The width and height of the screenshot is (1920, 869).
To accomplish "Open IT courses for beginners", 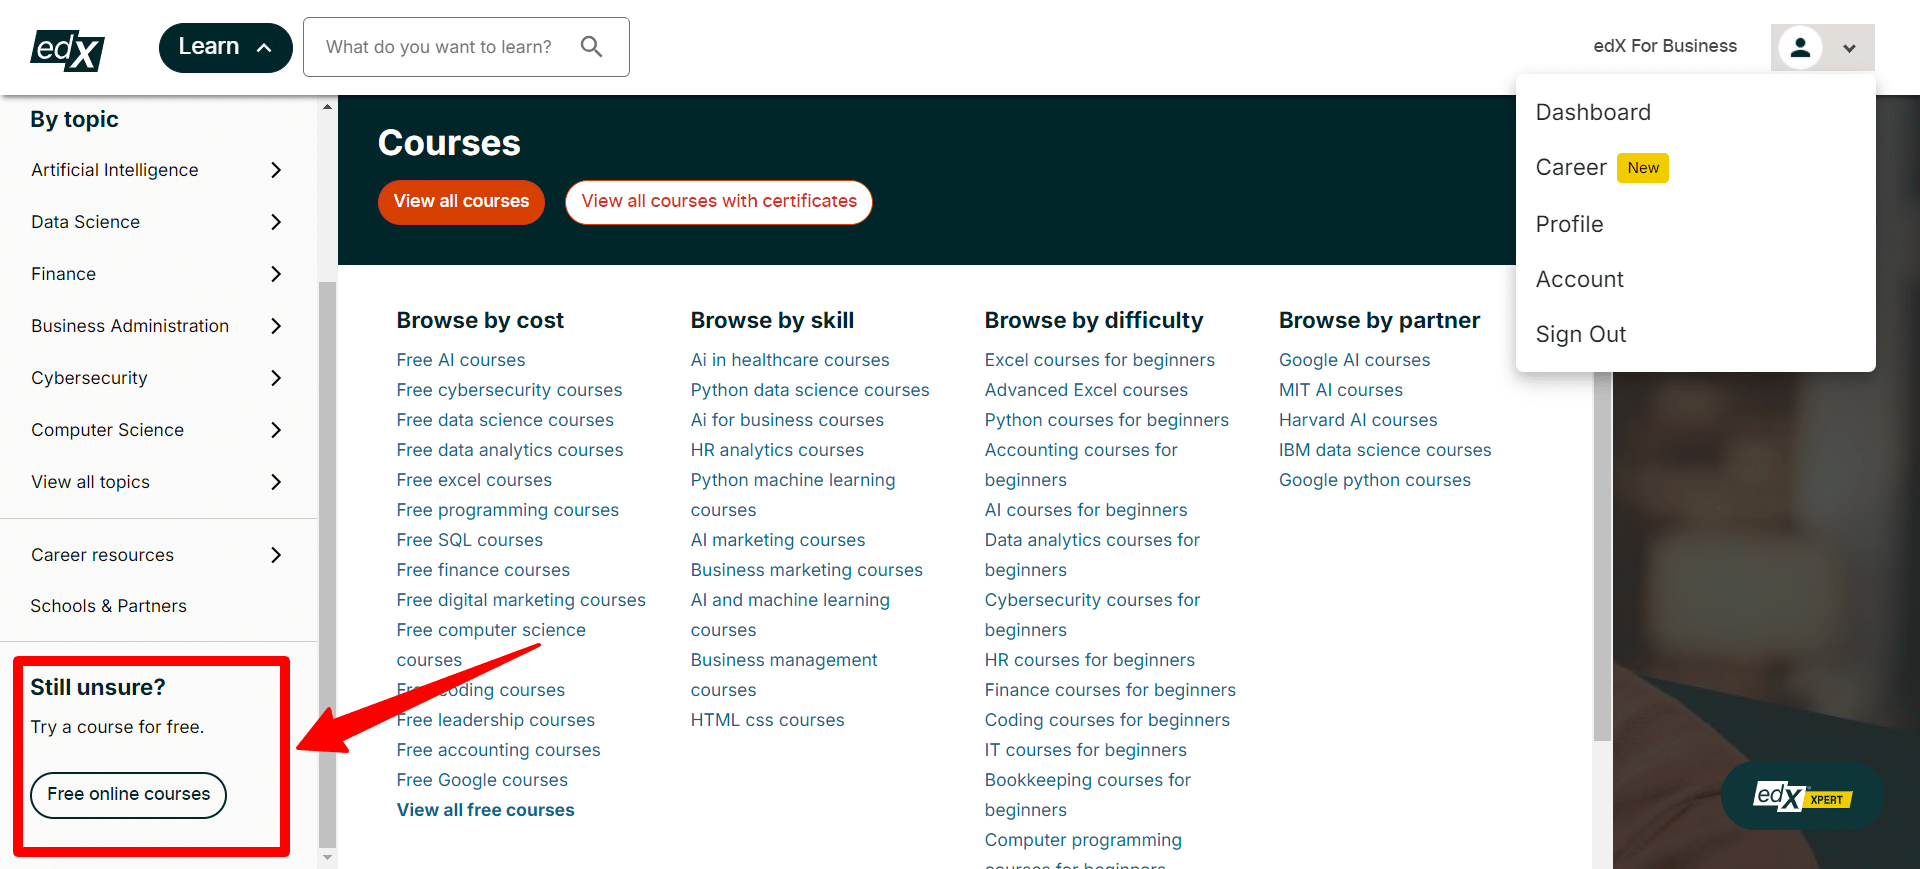I will click(1086, 750).
